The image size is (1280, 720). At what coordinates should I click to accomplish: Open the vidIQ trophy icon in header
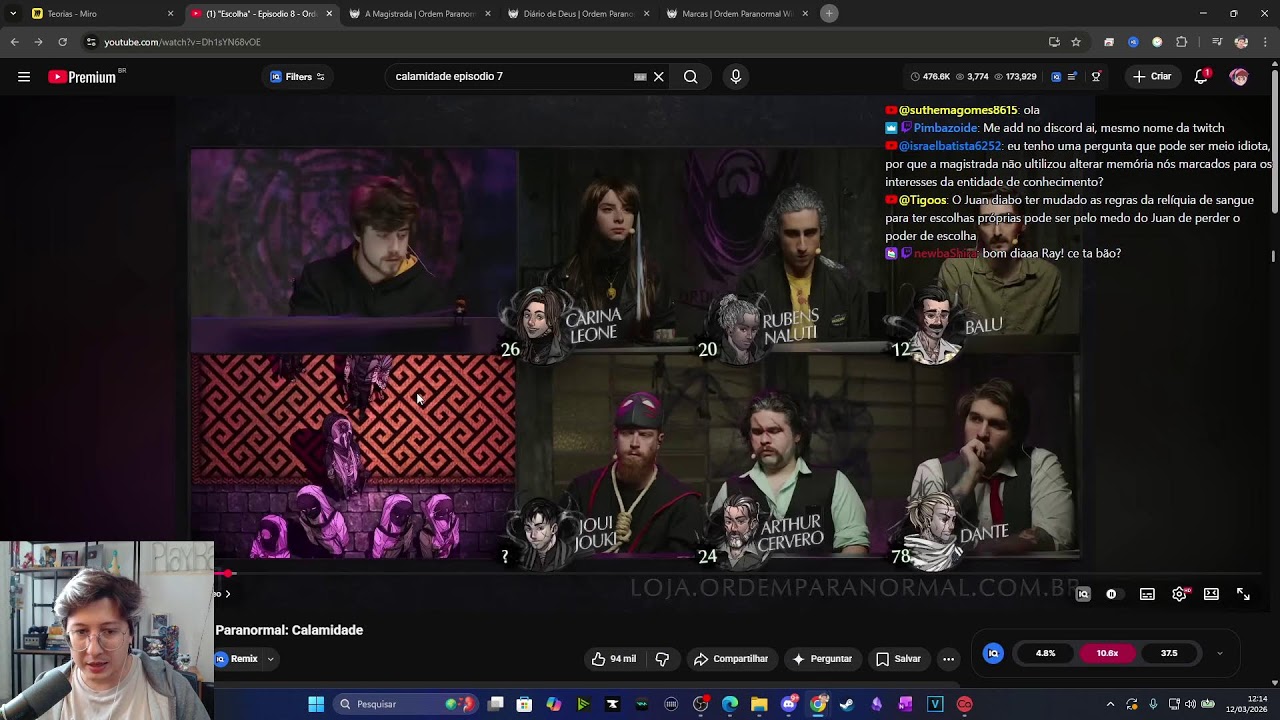click(1096, 77)
